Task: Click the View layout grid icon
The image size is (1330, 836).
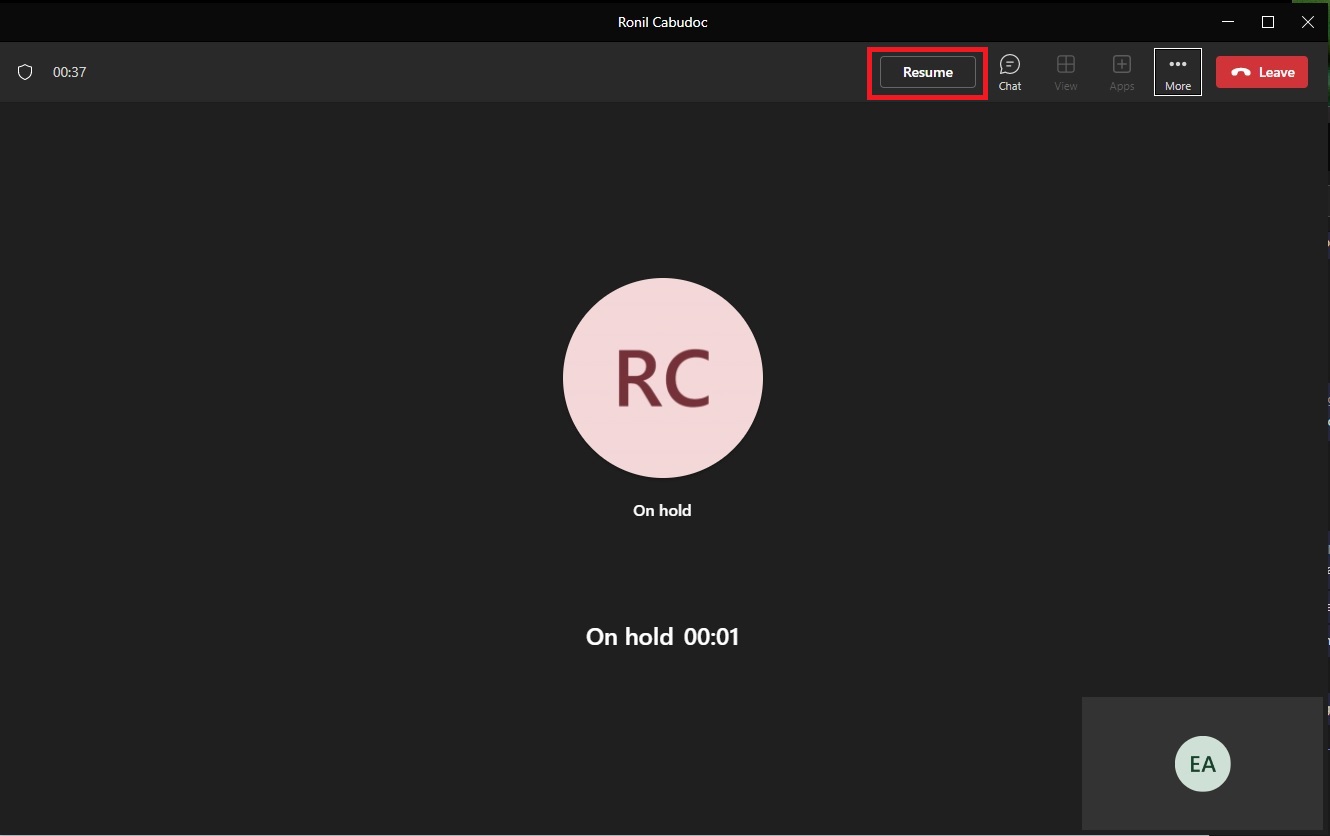Action: coord(1066,72)
